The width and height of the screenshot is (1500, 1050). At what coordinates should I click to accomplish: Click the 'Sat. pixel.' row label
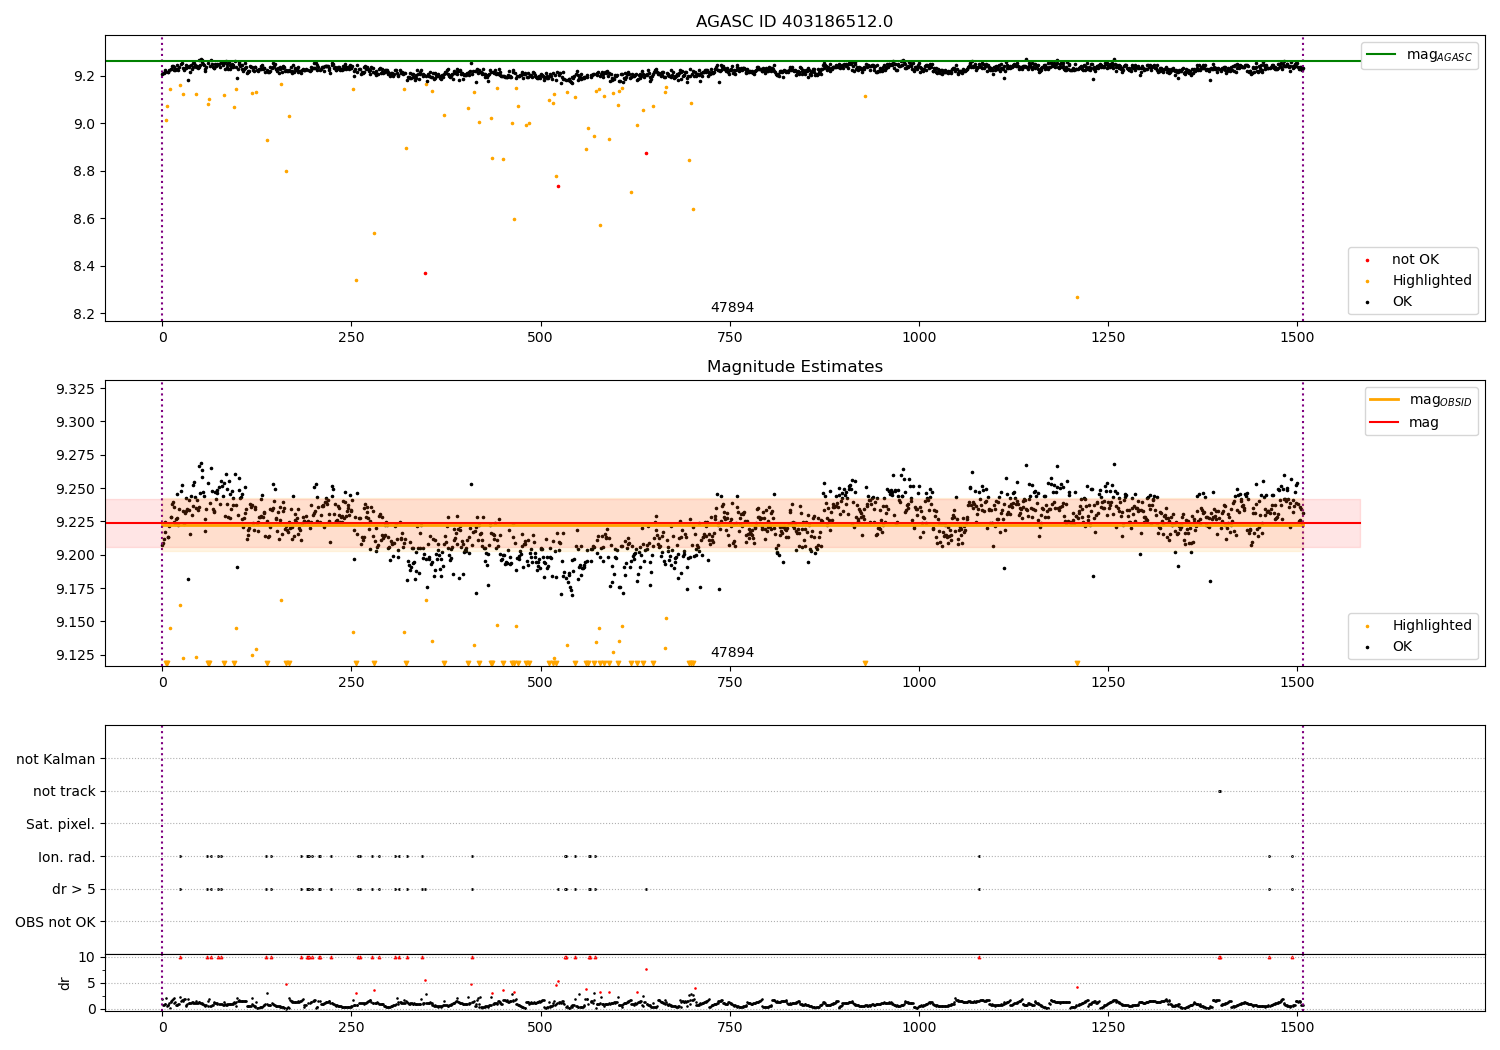pyautogui.click(x=61, y=824)
